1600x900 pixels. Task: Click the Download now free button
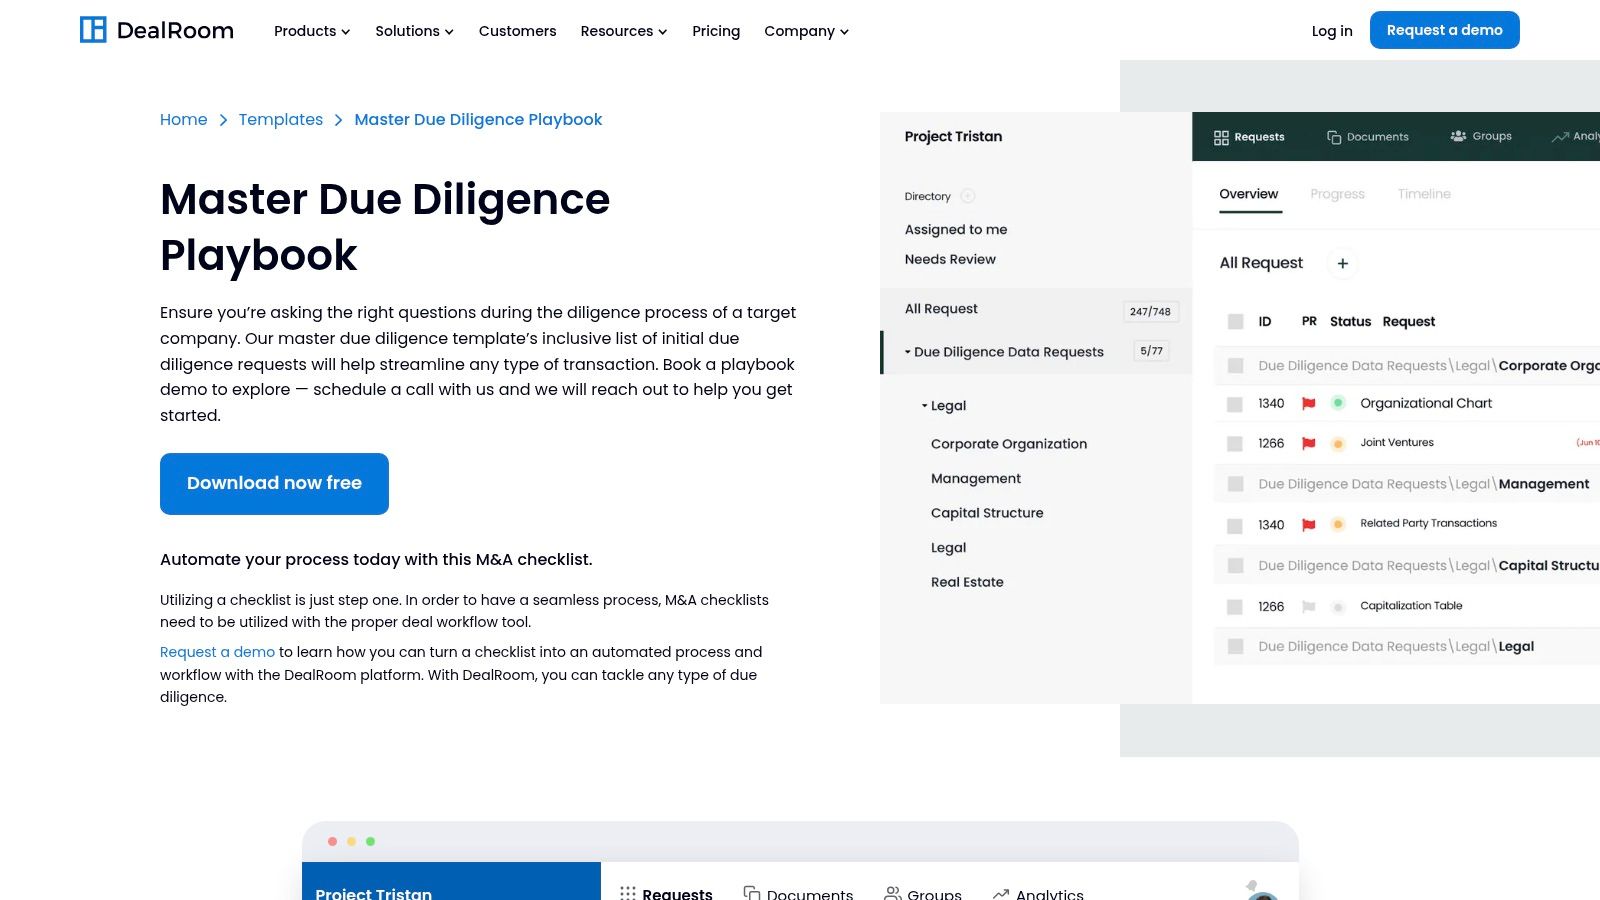pos(274,483)
